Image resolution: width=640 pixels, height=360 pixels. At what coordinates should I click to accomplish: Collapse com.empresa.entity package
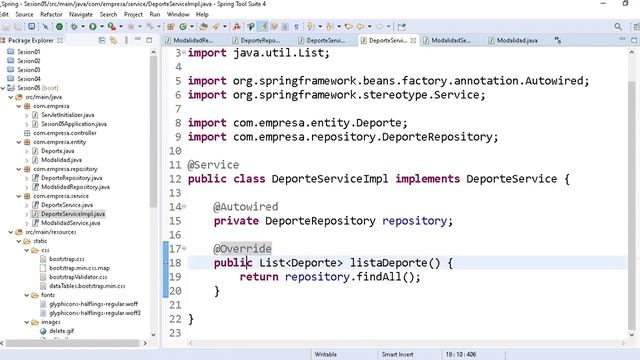click(19, 142)
